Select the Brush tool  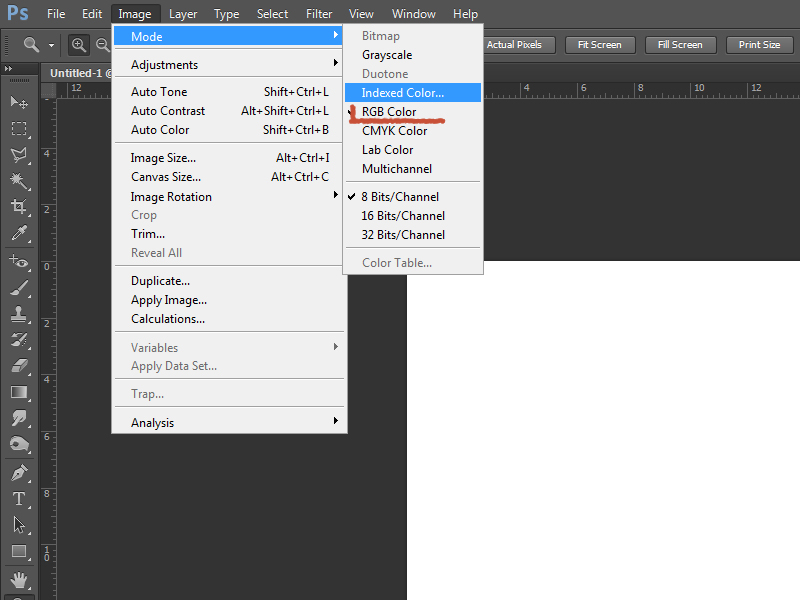tap(19, 288)
